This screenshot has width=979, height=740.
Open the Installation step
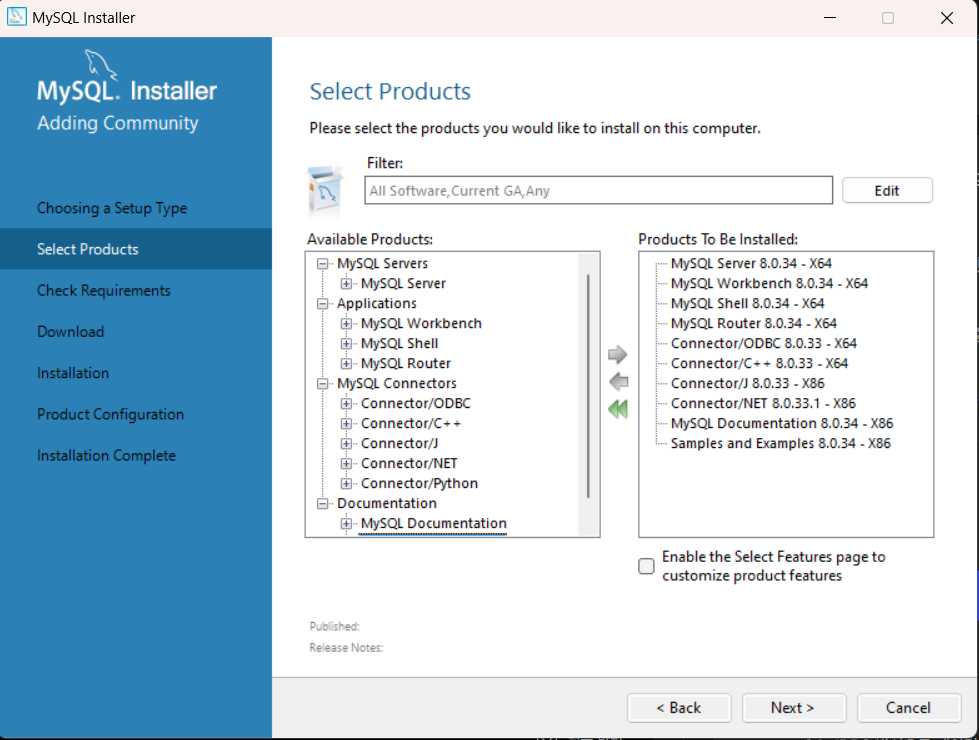73,373
